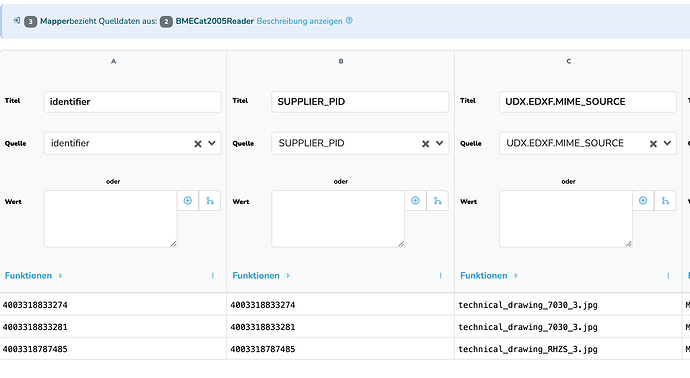Click branch icon beside column A Wert field
The width and height of the screenshot is (690, 378).
pyautogui.click(x=210, y=201)
